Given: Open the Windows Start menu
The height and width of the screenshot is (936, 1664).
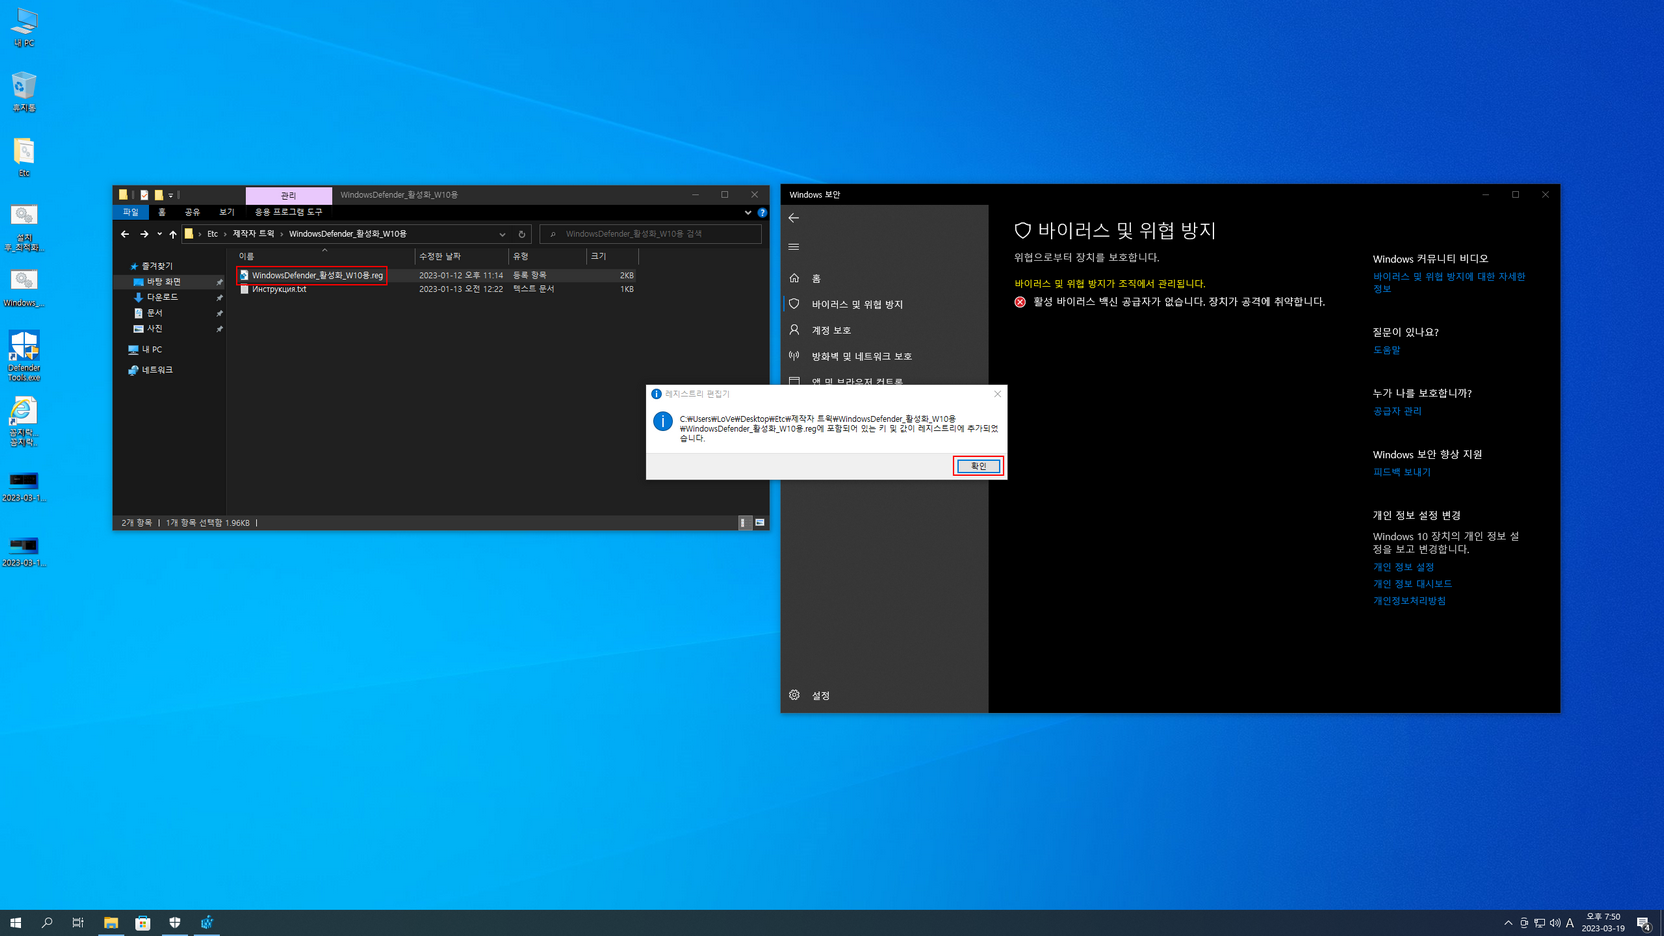Looking at the screenshot, I should pyautogui.click(x=15, y=923).
